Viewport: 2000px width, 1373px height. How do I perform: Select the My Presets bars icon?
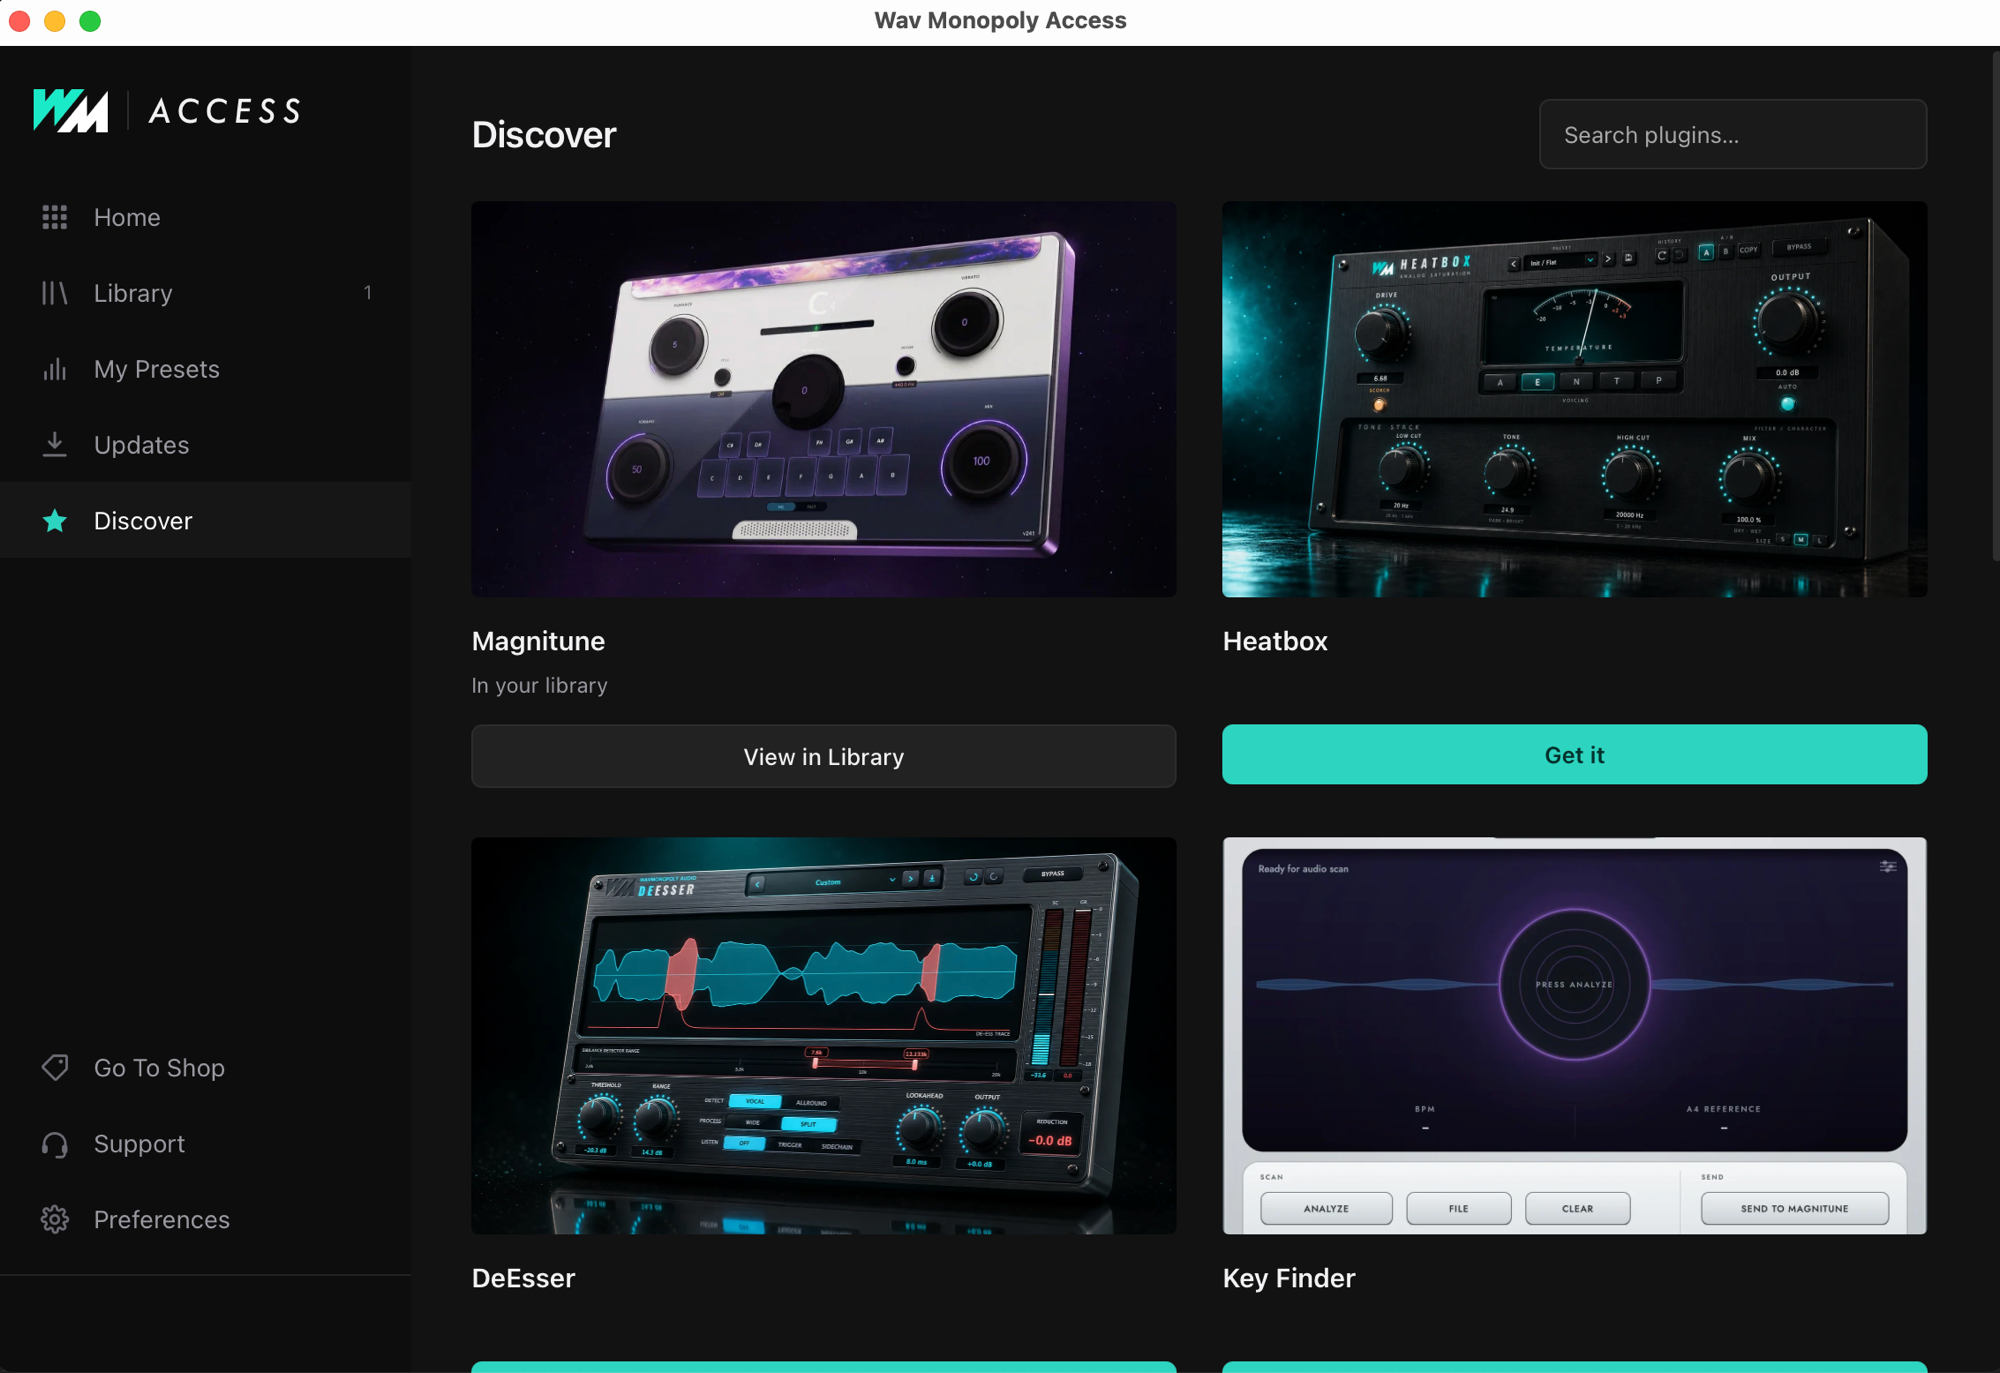click(x=55, y=369)
